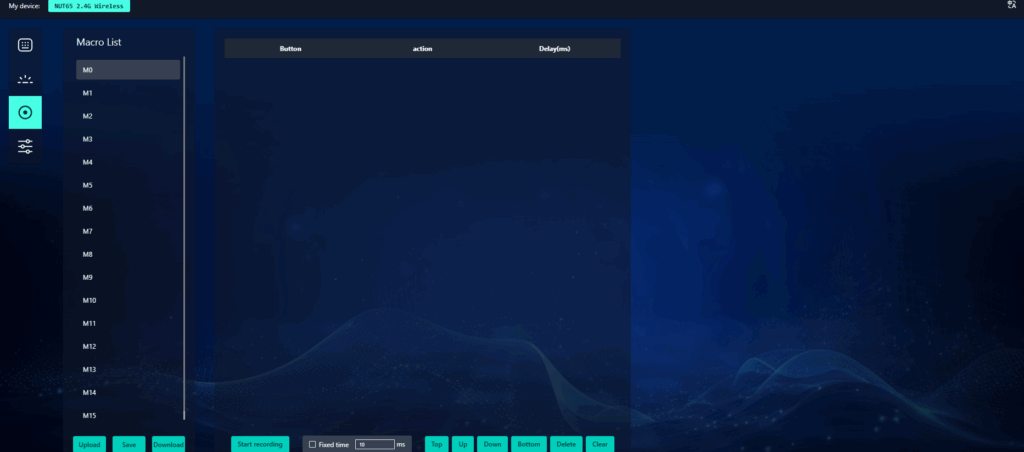Delete the selected macro action
This screenshot has height=452, width=1024.
pos(566,444)
